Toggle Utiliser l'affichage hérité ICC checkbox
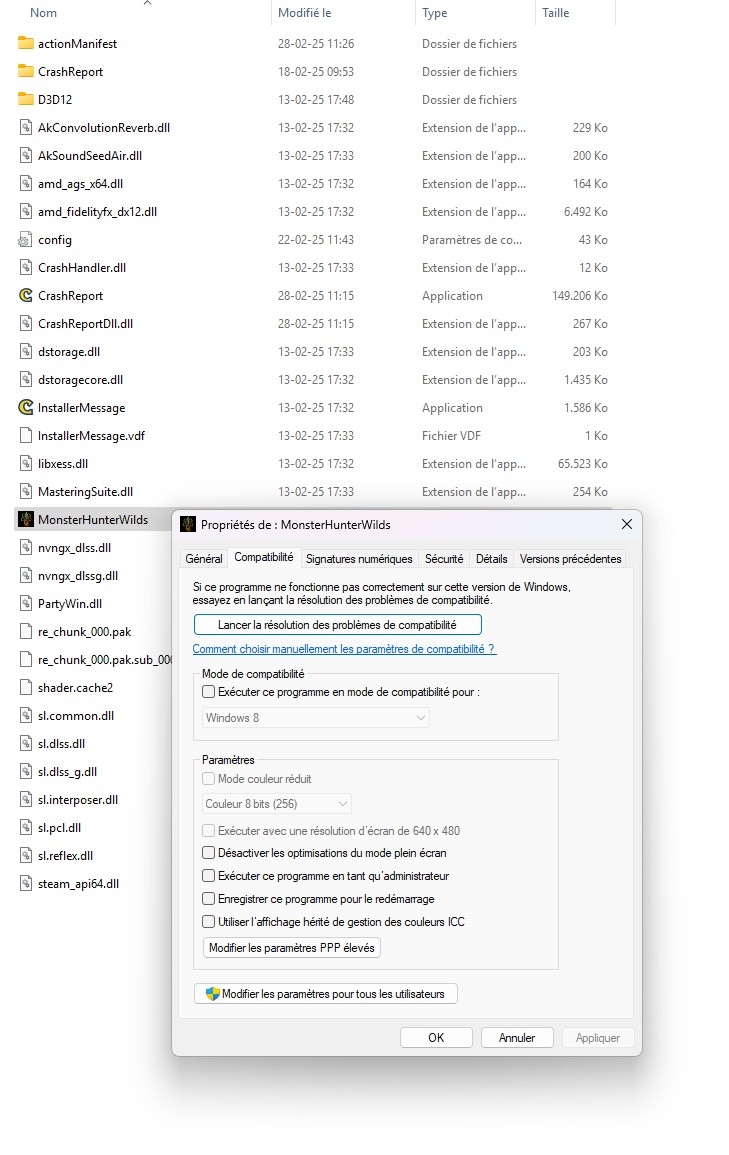The image size is (729, 1155). (x=209, y=922)
